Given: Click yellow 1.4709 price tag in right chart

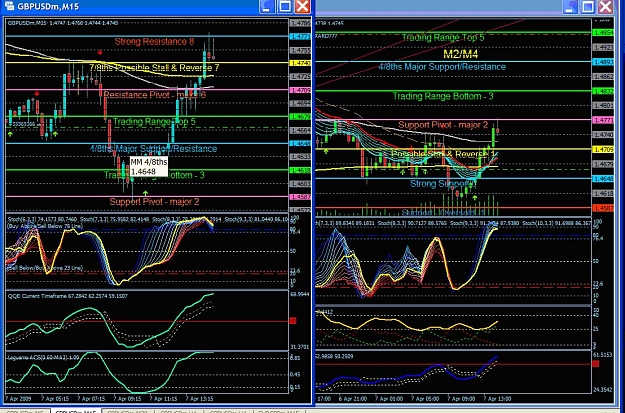Looking at the screenshot, I should (x=603, y=149).
